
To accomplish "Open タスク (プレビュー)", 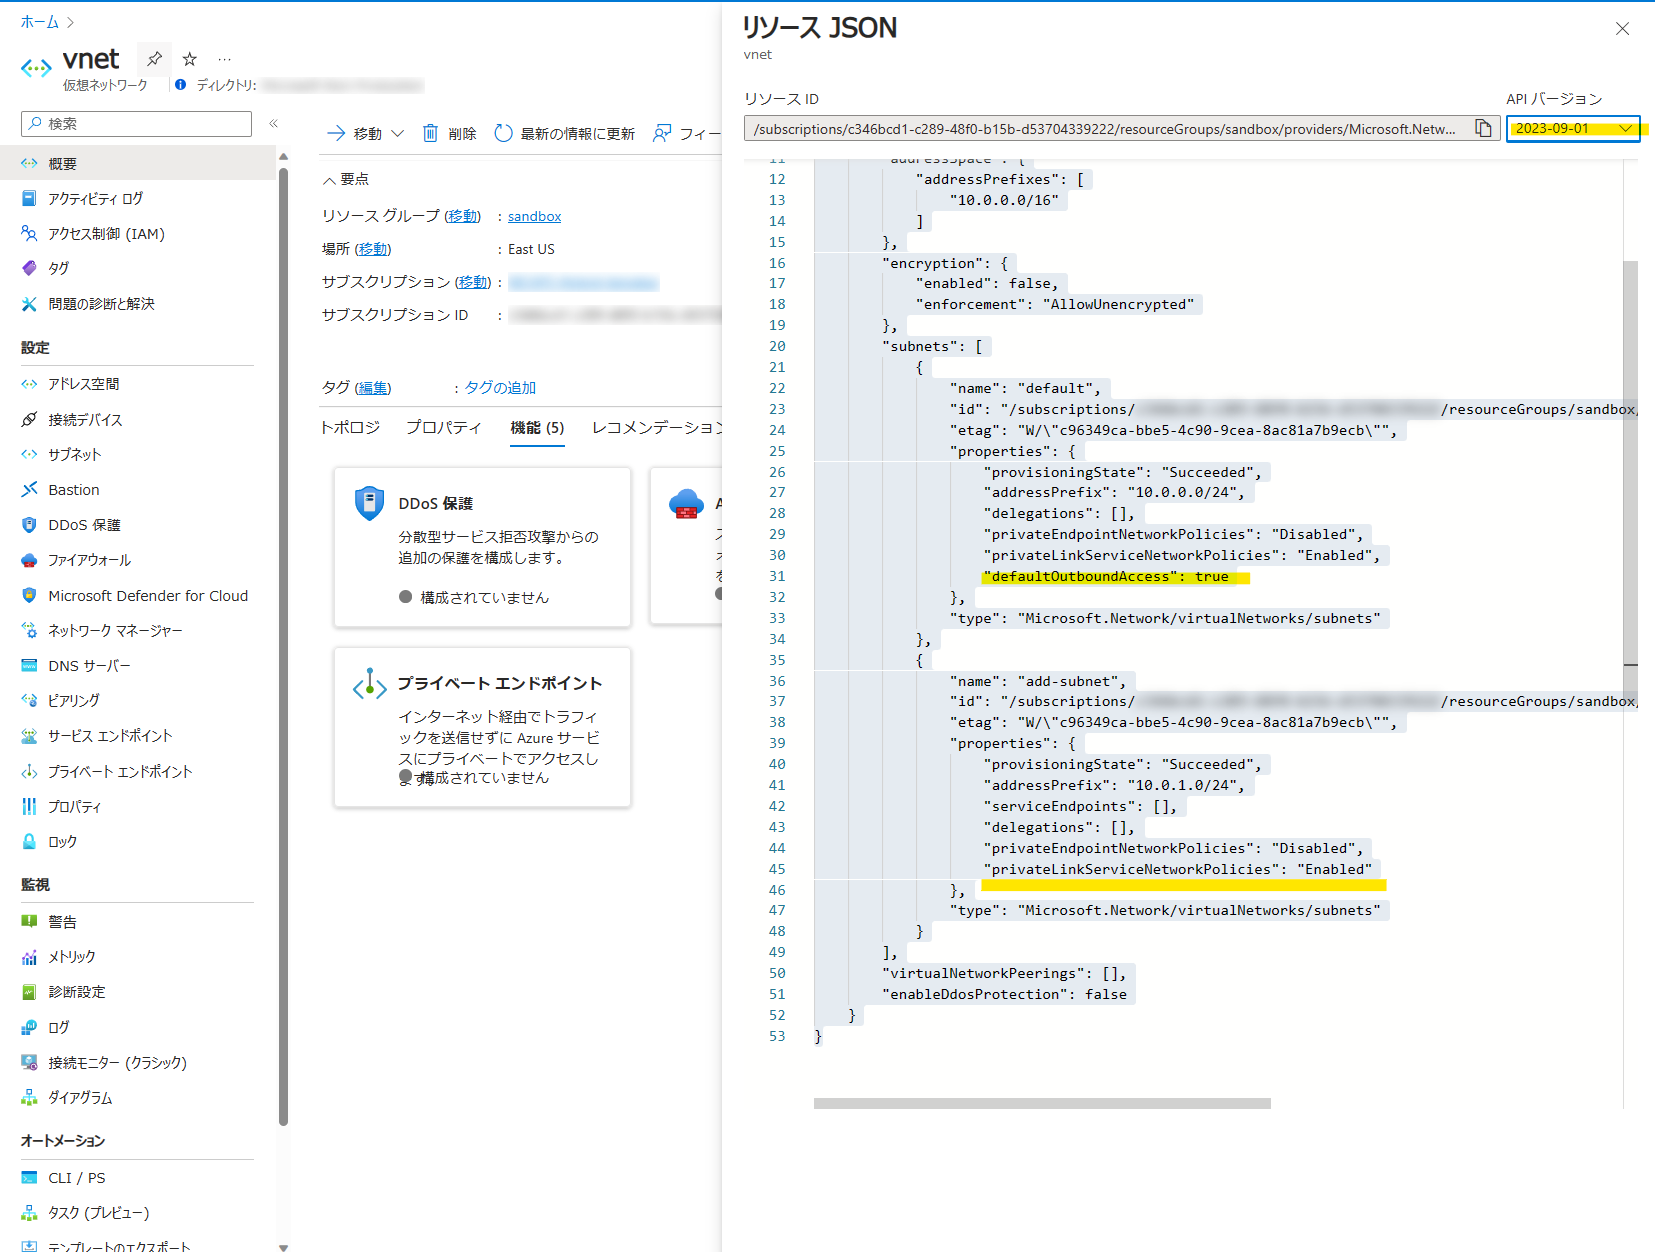I will click(99, 1212).
